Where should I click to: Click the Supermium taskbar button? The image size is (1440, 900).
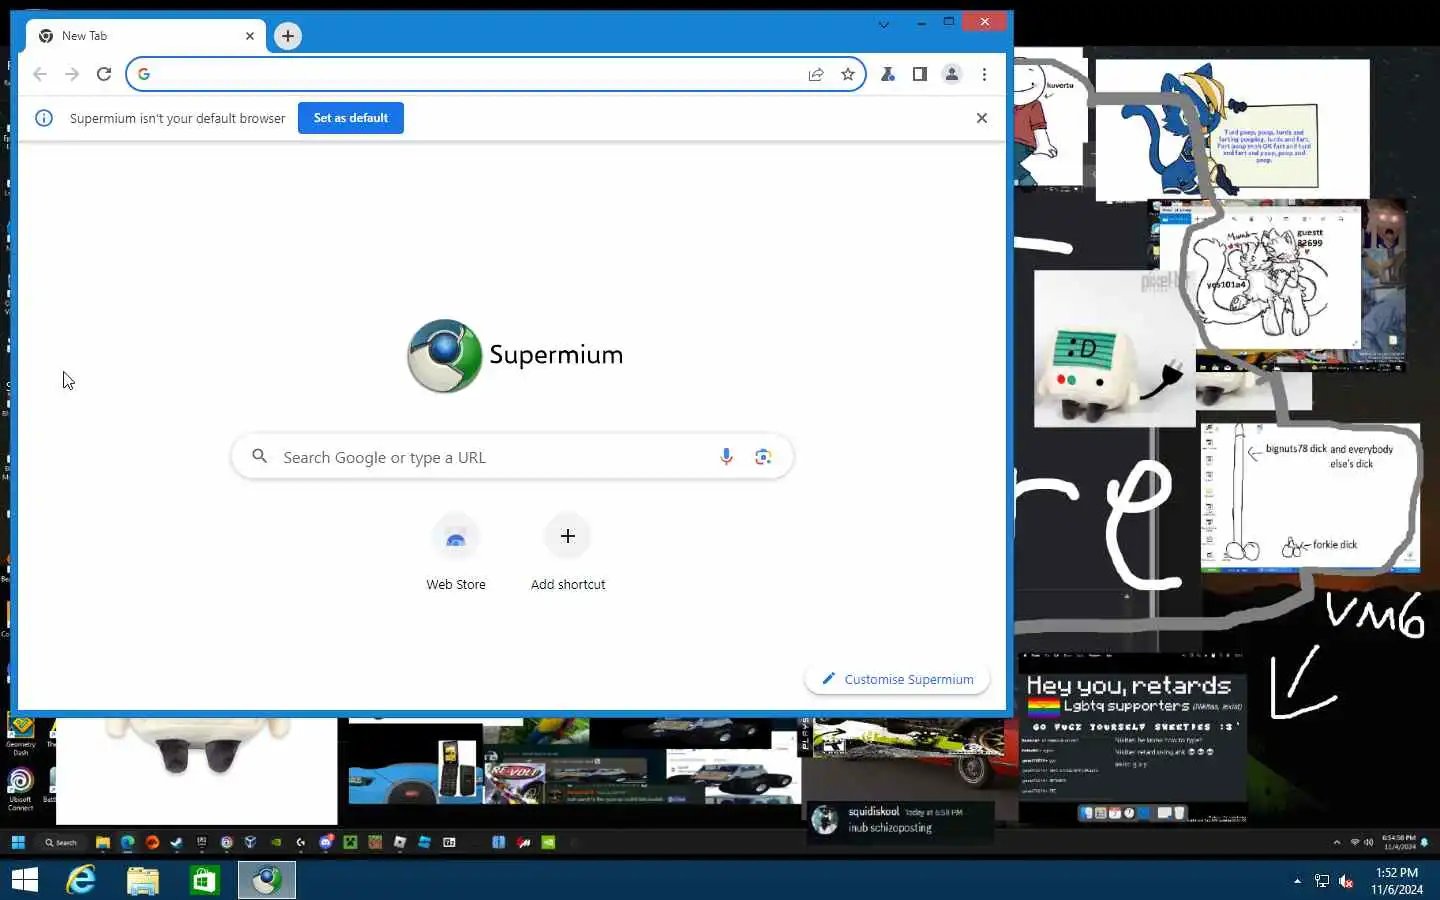(267, 880)
